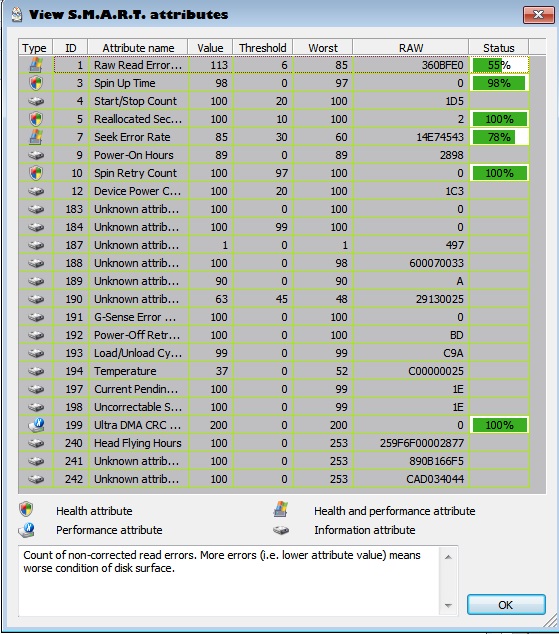
Task: Click the shield icon for Spin Up Time
Action: pyautogui.click(x=36, y=83)
